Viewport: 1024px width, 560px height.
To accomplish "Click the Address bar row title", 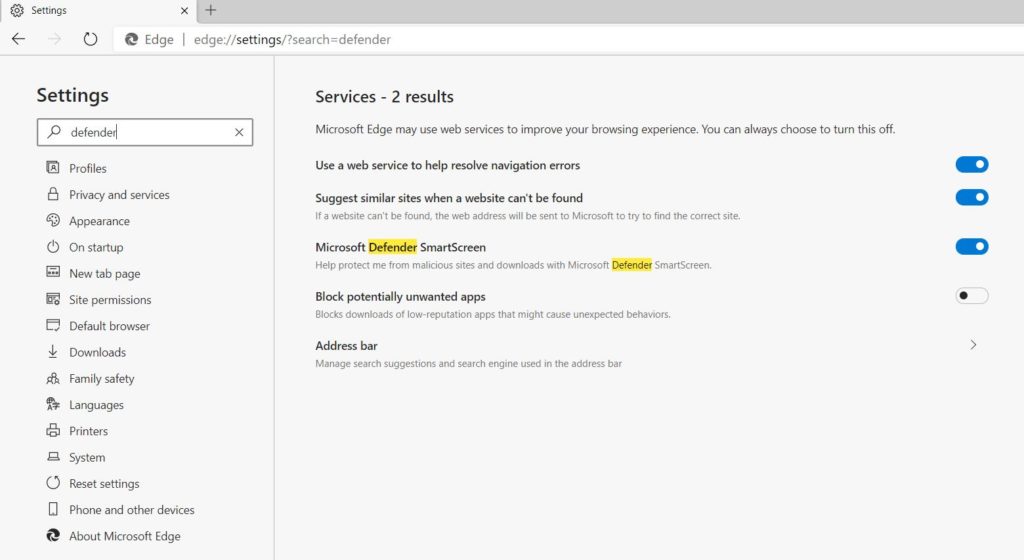I will tap(346, 345).
